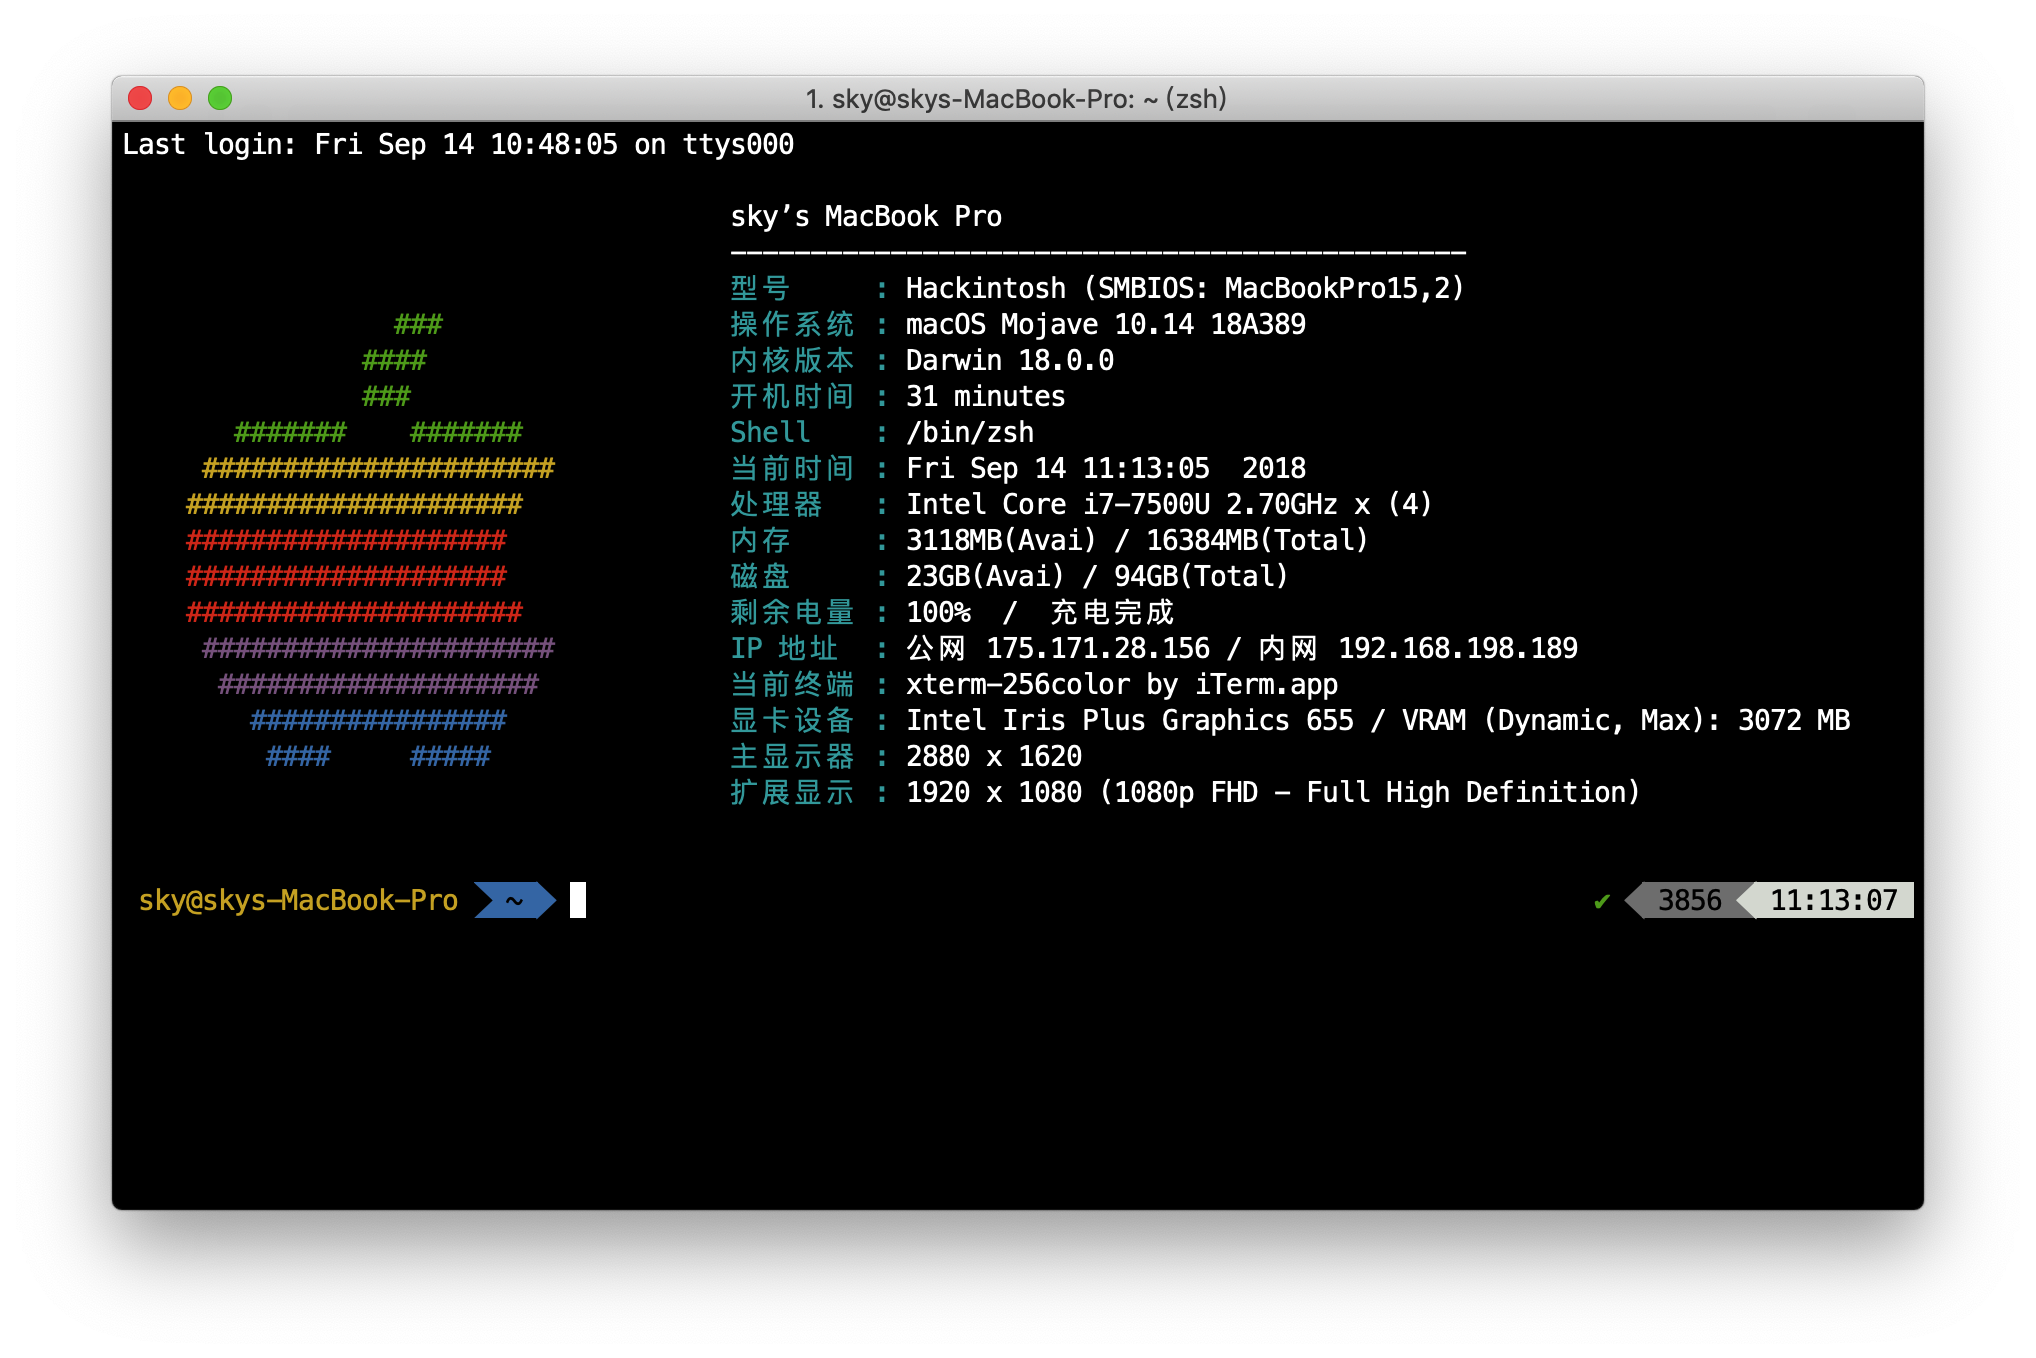Click the "sky's MacBook Pro" heading text

pyautogui.click(x=866, y=217)
